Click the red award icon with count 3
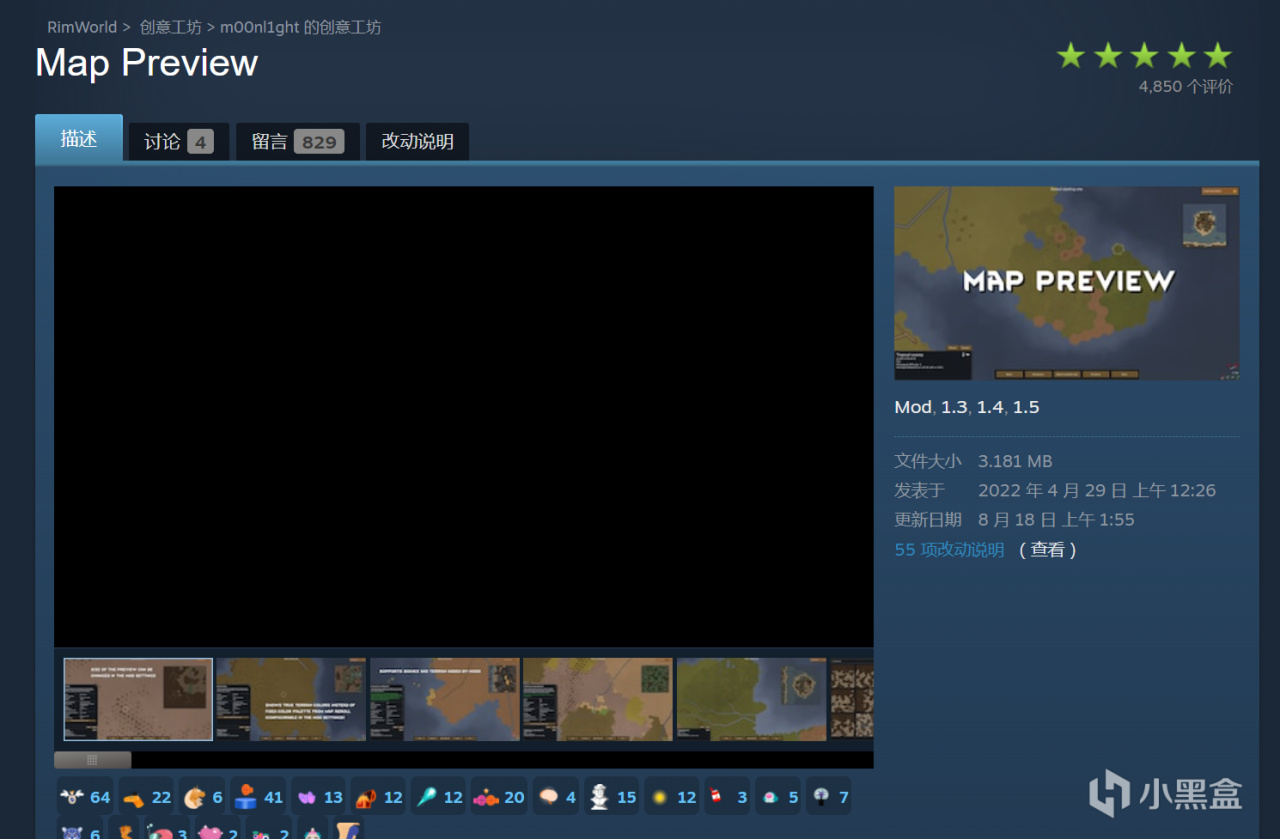 [727, 797]
